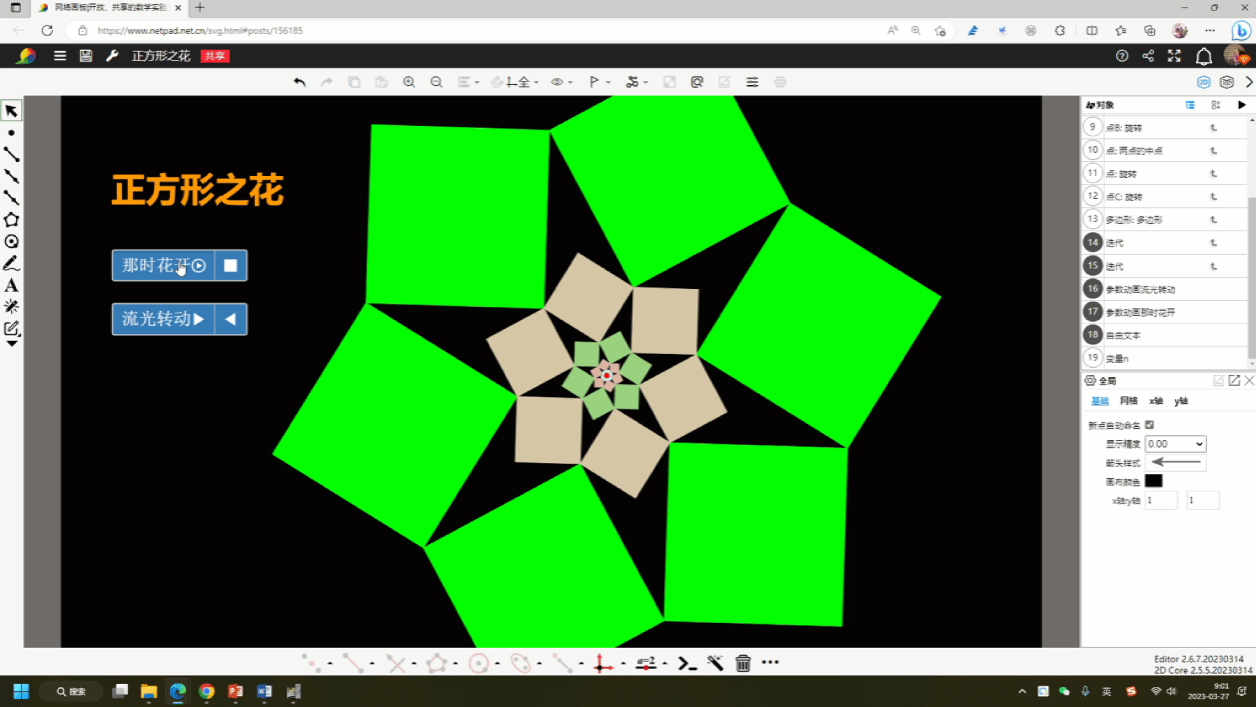
Task: Click the undo arrow in top toolbar
Action: tap(299, 82)
